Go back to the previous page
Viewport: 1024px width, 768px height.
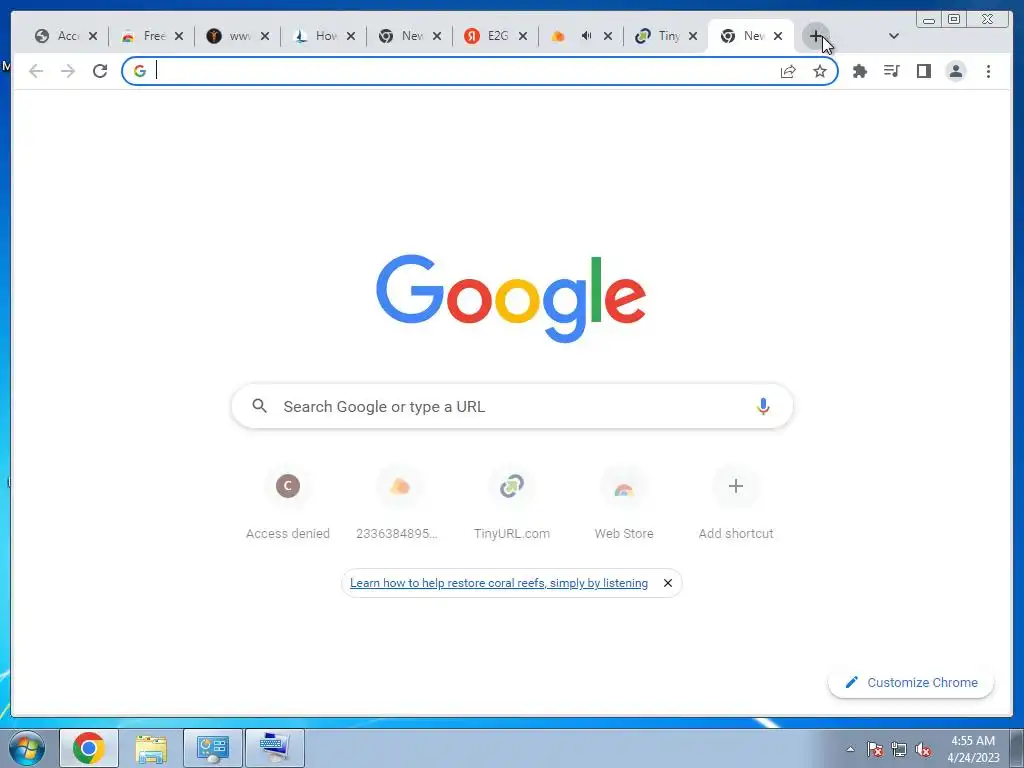point(36,71)
